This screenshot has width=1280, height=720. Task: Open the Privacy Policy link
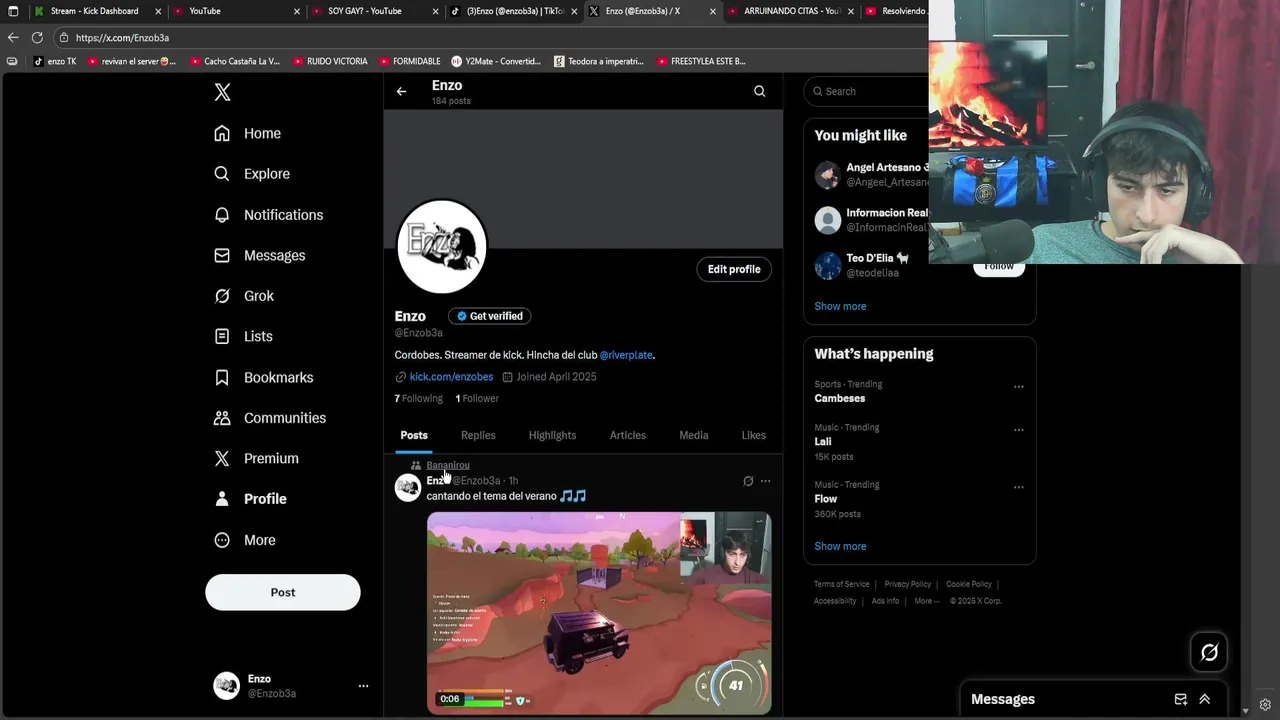coord(907,584)
